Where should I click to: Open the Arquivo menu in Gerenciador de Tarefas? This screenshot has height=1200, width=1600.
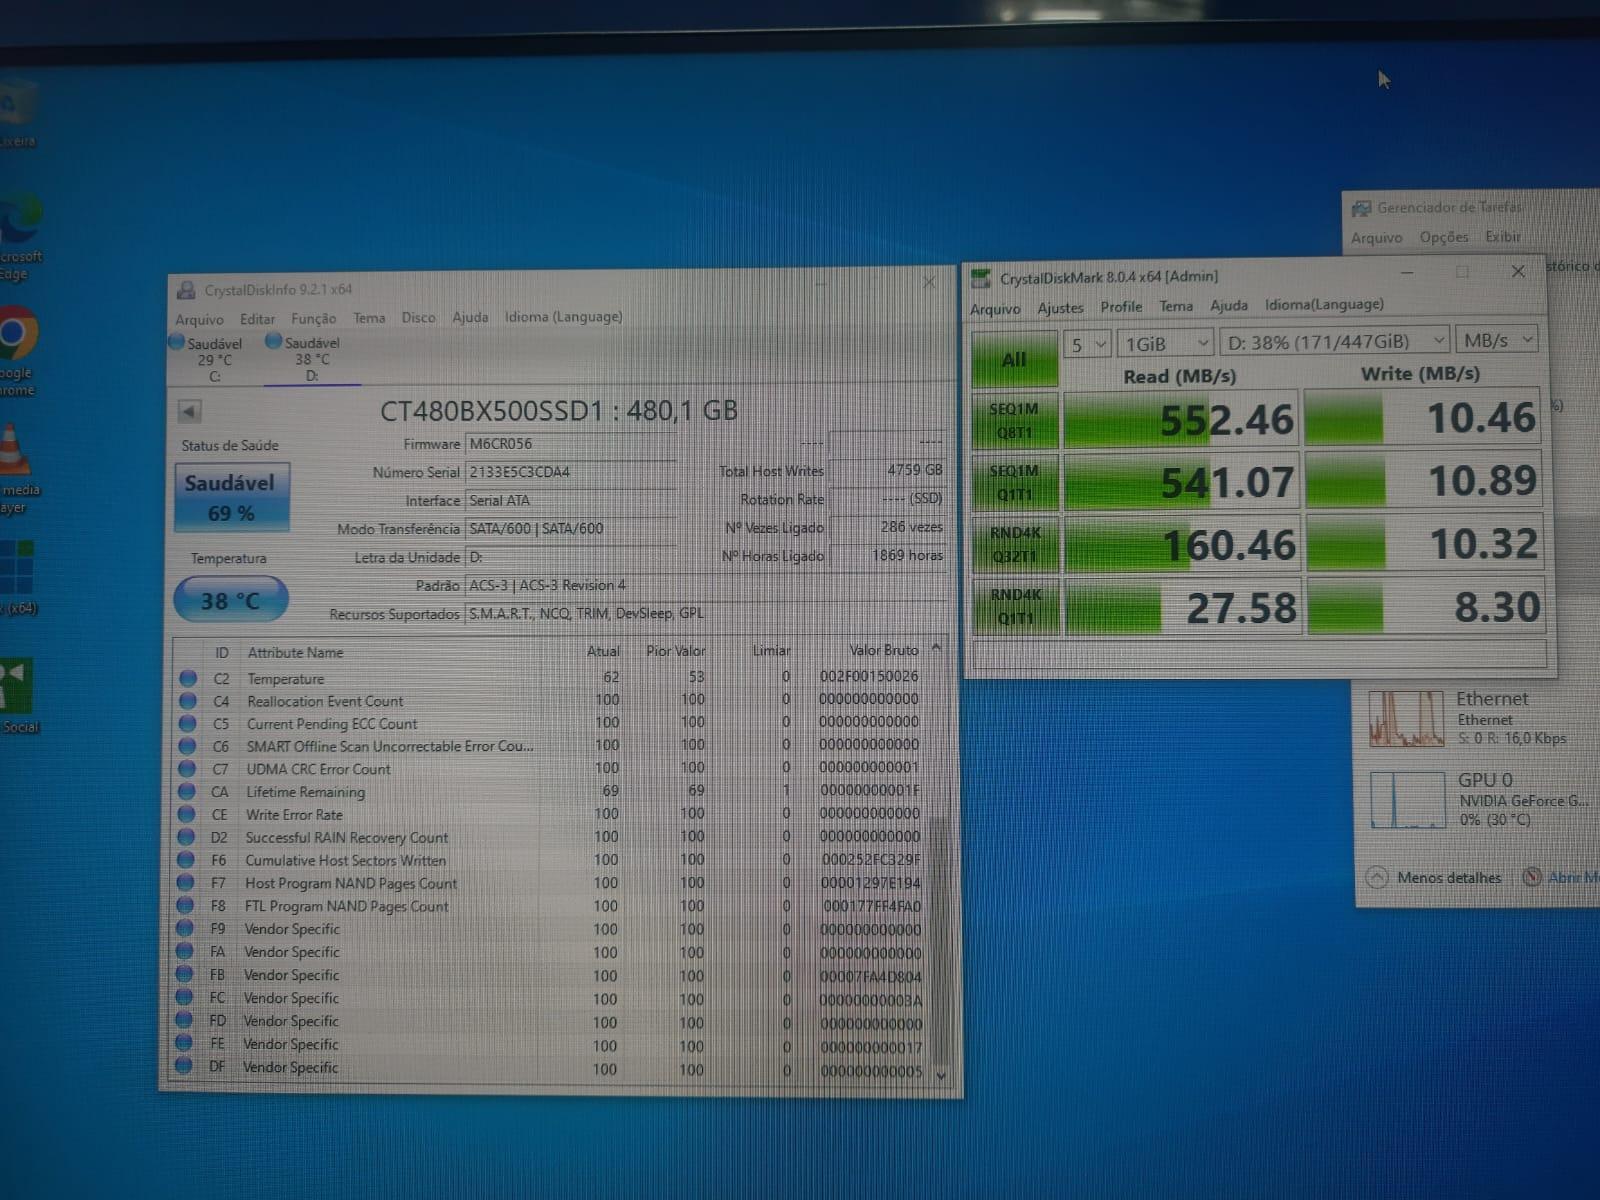tap(1377, 238)
